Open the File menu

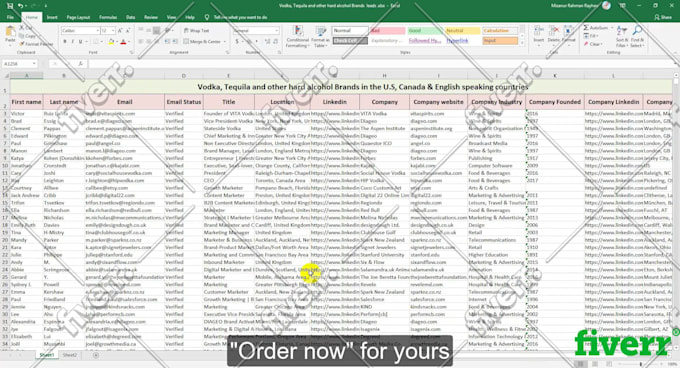10,17
